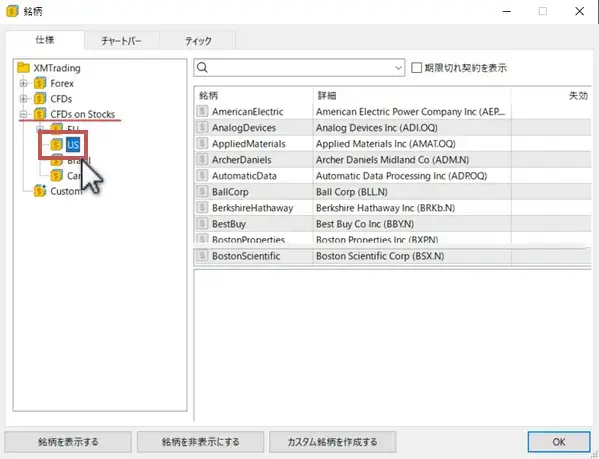Click the CFDs on Stocks group icon

pos(40,114)
